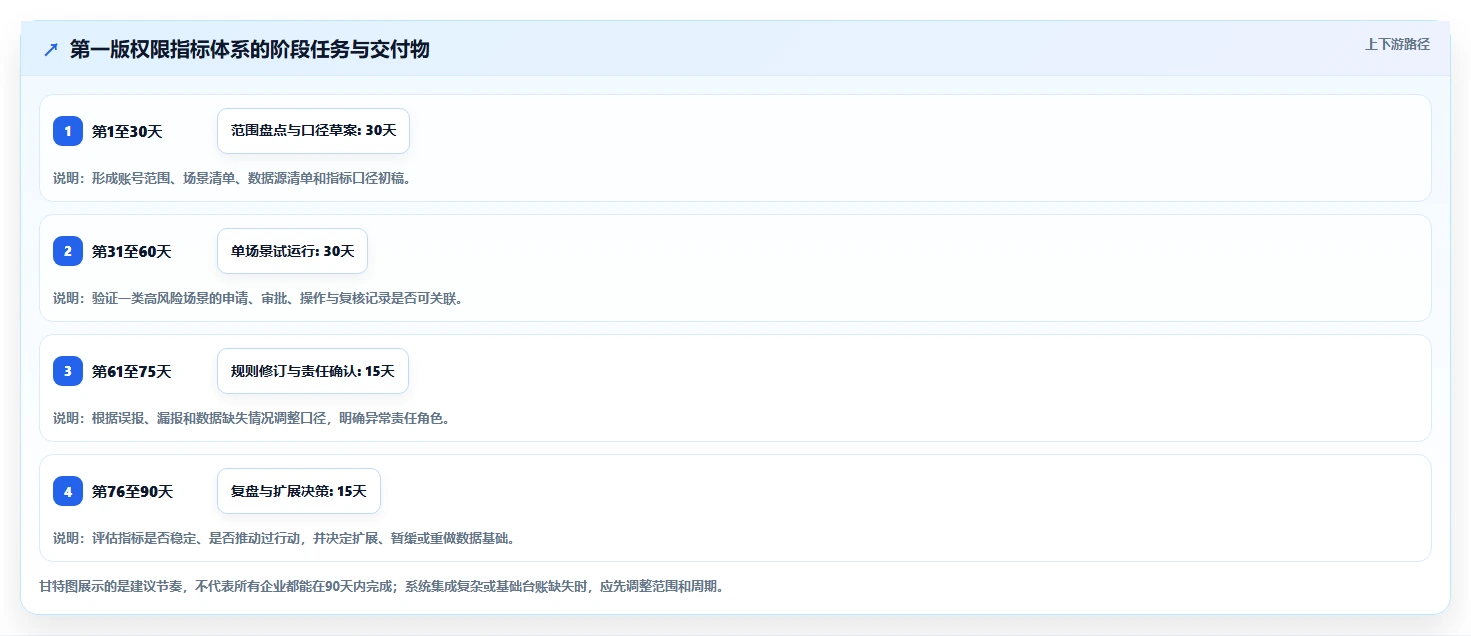Viewport: 1471px width, 636px height.
Task: Click the step 1 number badge
Action: coord(68,131)
